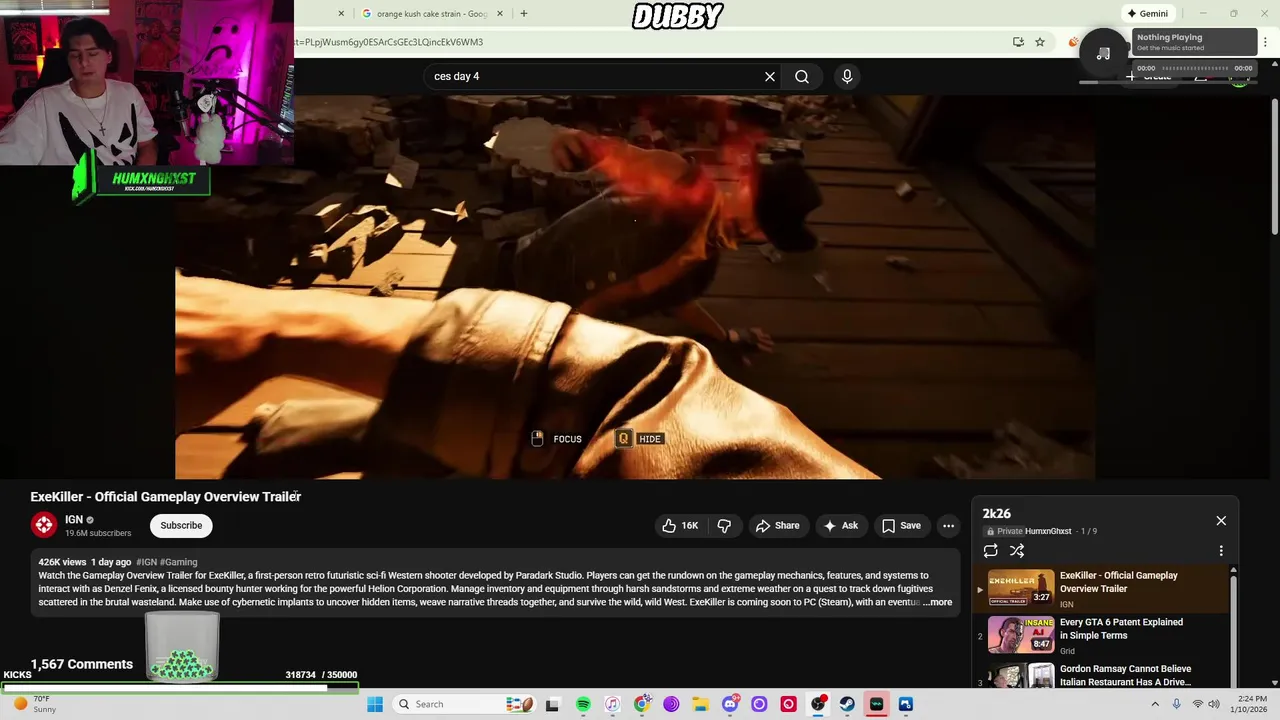Open Spotify from taskbar

(x=583, y=704)
